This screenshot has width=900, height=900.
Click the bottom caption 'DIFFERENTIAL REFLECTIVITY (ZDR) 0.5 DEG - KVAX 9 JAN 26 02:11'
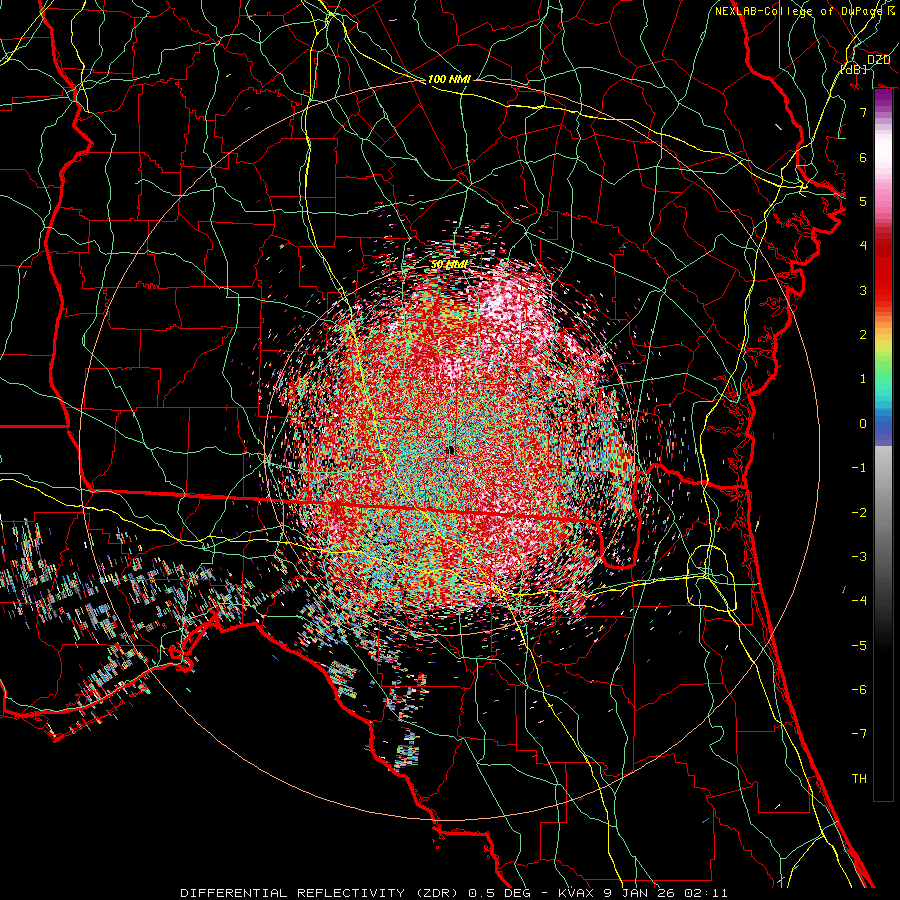(x=453, y=893)
